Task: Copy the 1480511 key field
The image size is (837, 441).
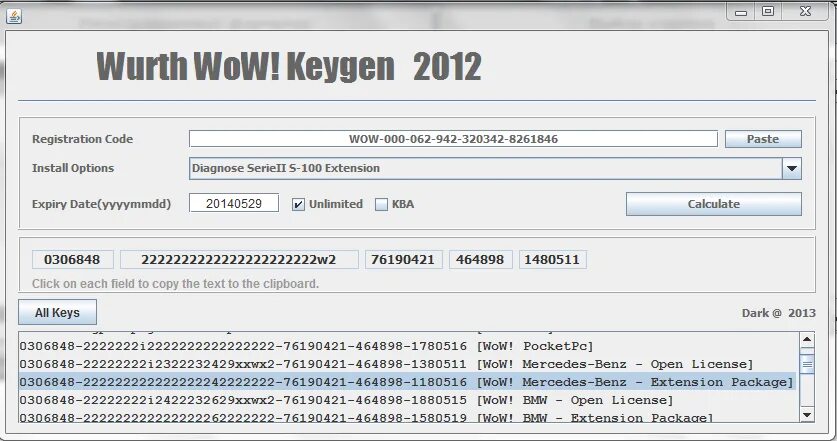Action: [552, 259]
